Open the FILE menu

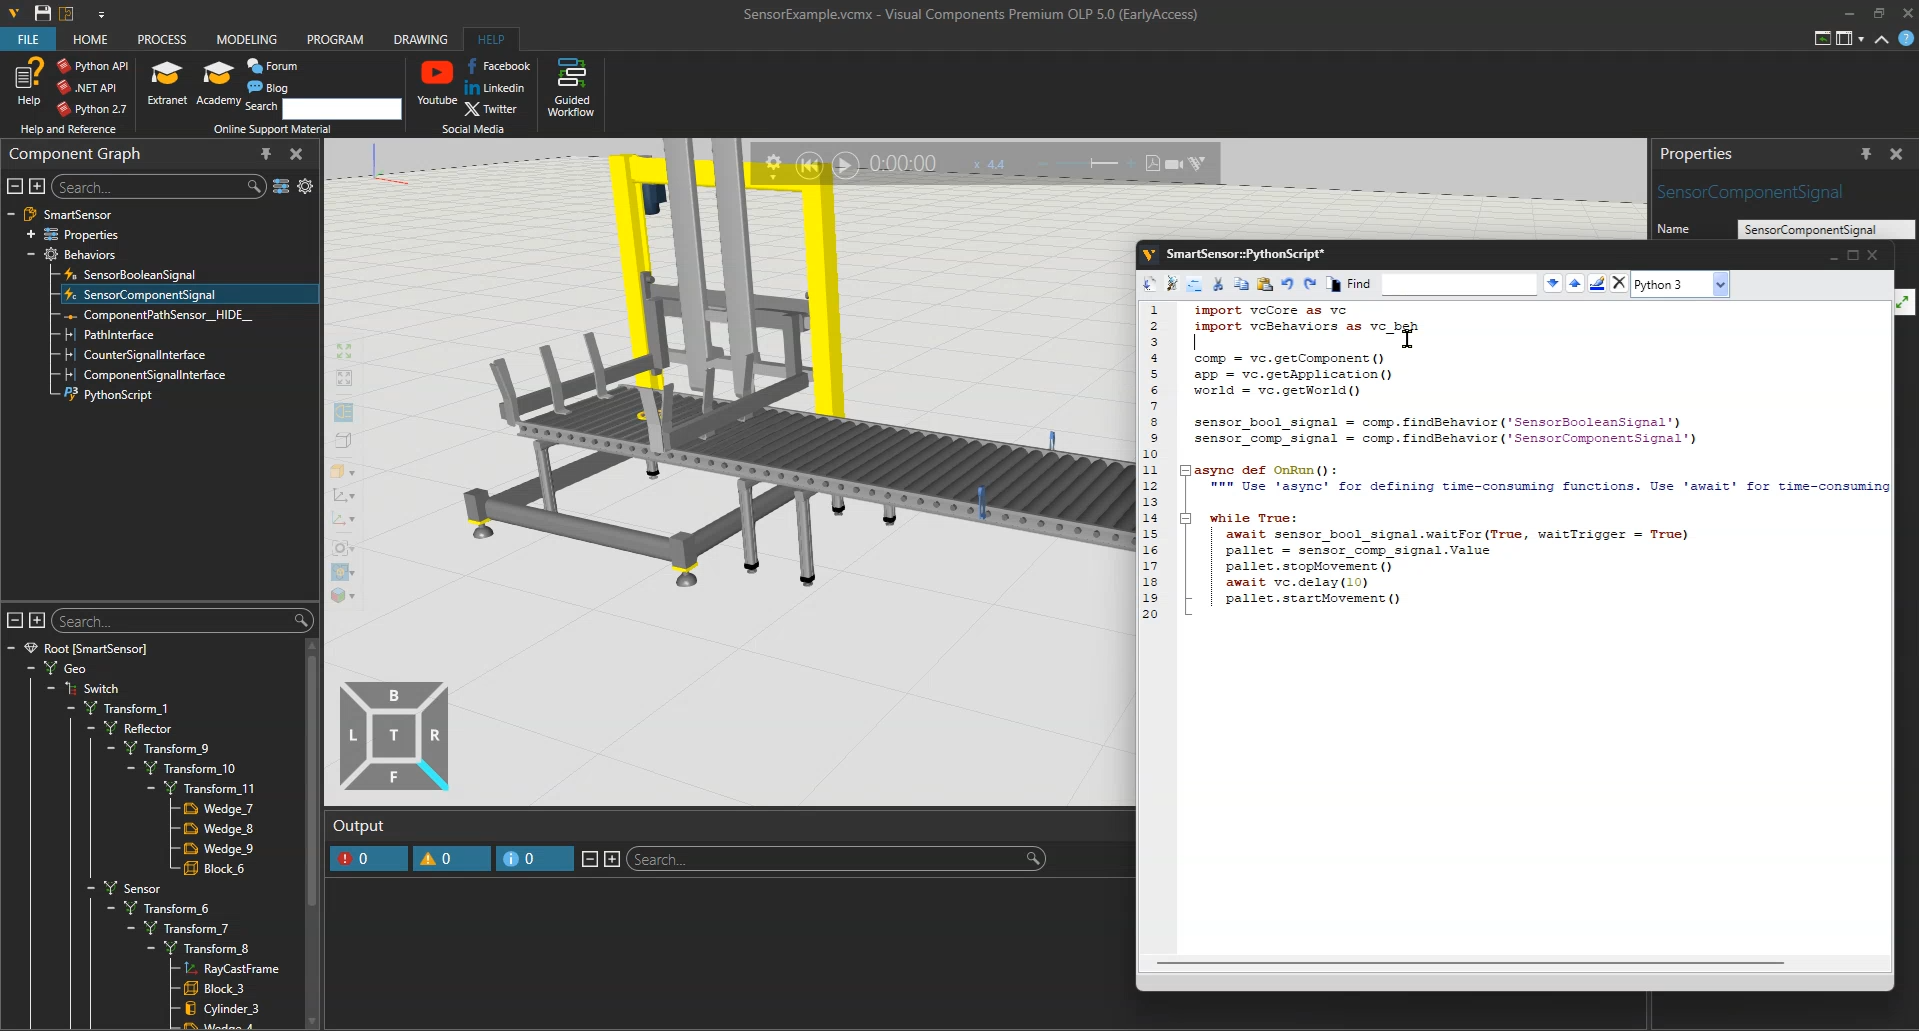[x=28, y=40]
